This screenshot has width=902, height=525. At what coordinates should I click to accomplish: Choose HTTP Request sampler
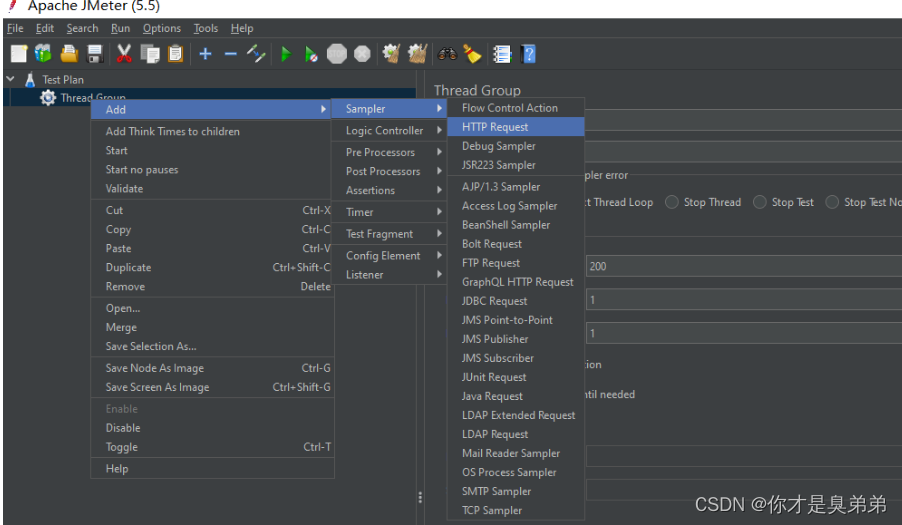pyautogui.click(x=516, y=127)
